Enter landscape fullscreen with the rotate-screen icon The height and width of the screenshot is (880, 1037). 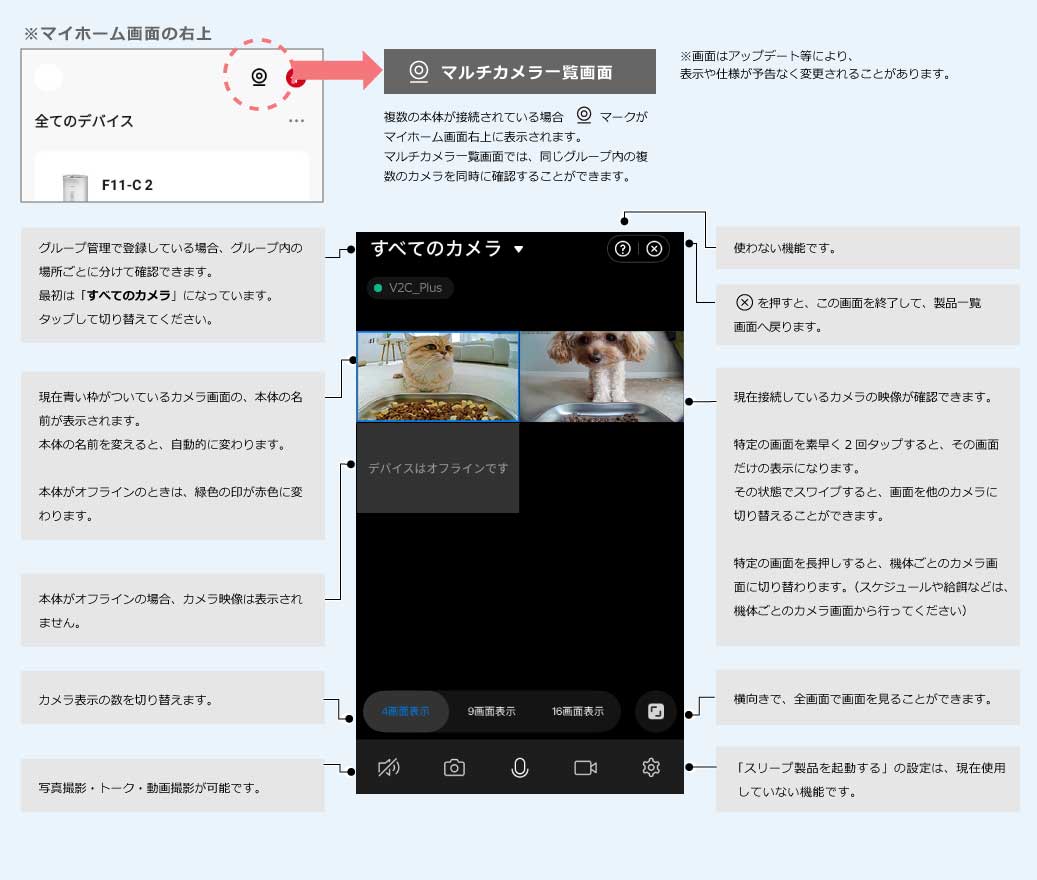click(657, 711)
